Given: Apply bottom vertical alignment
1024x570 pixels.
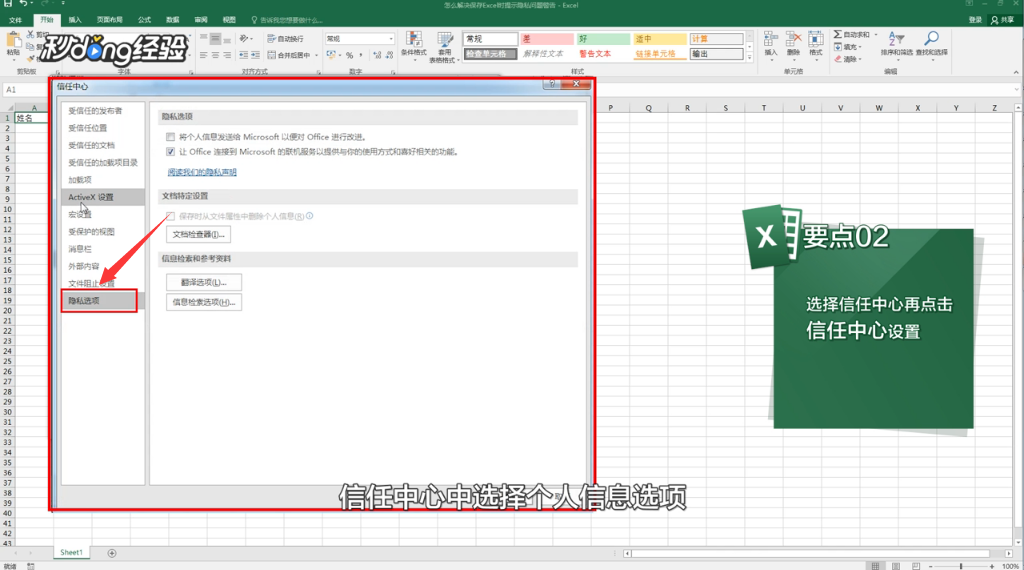Looking at the screenshot, I should (x=227, y=39).
